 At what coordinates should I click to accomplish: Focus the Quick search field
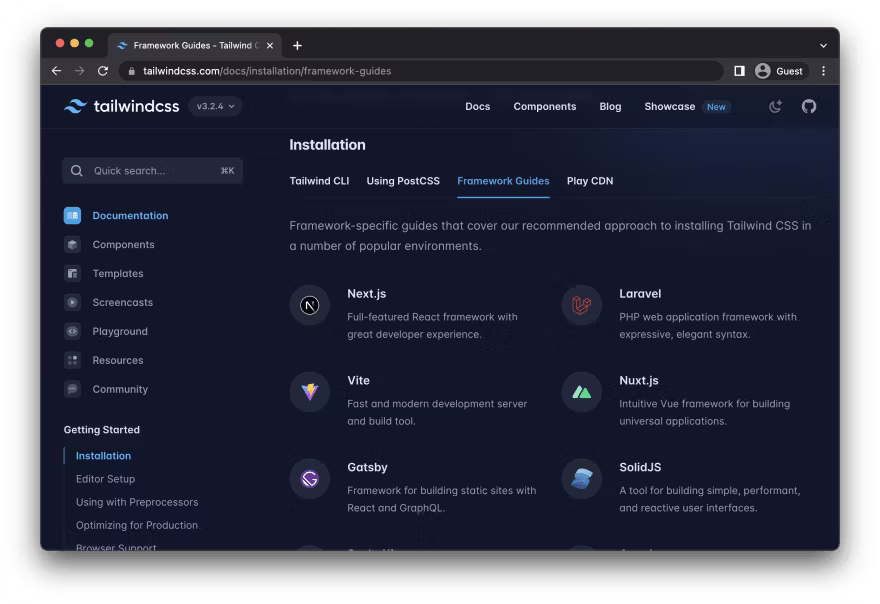(153, 171)
